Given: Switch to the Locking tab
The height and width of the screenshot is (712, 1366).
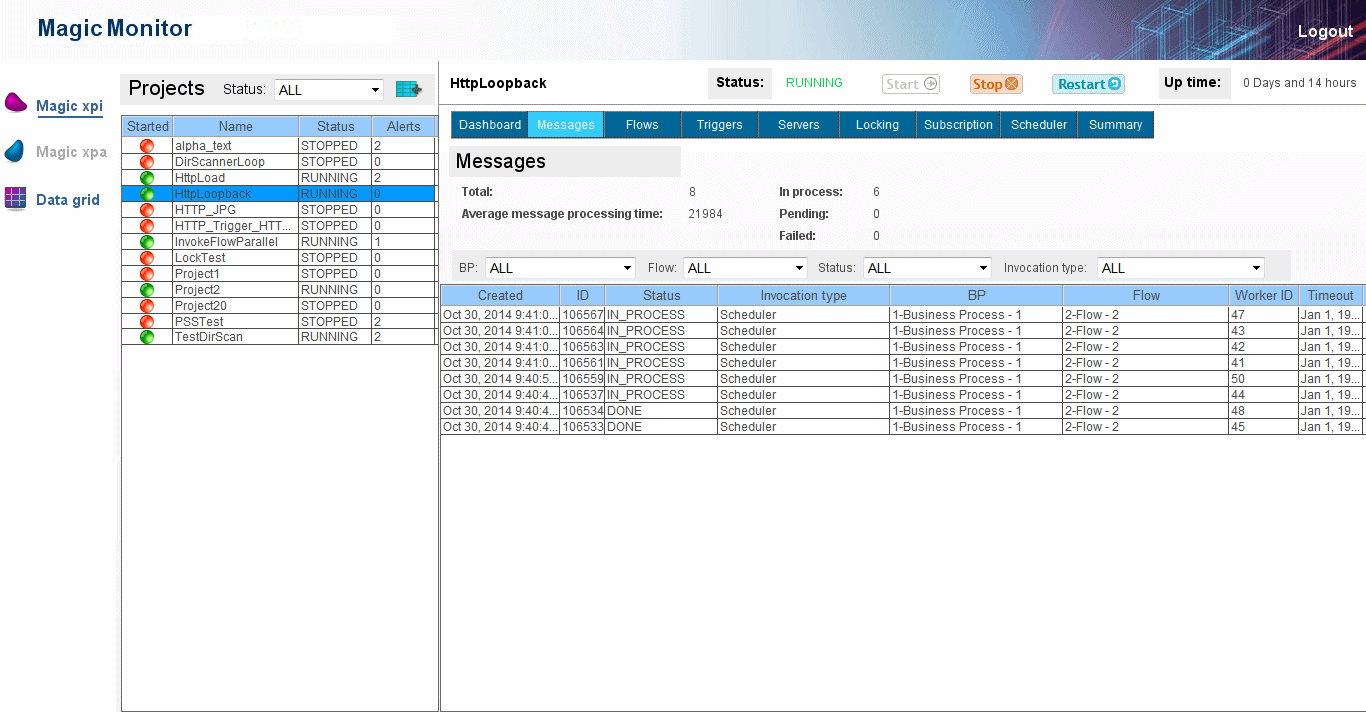Looking at the screenshot, I should (877, 125).
